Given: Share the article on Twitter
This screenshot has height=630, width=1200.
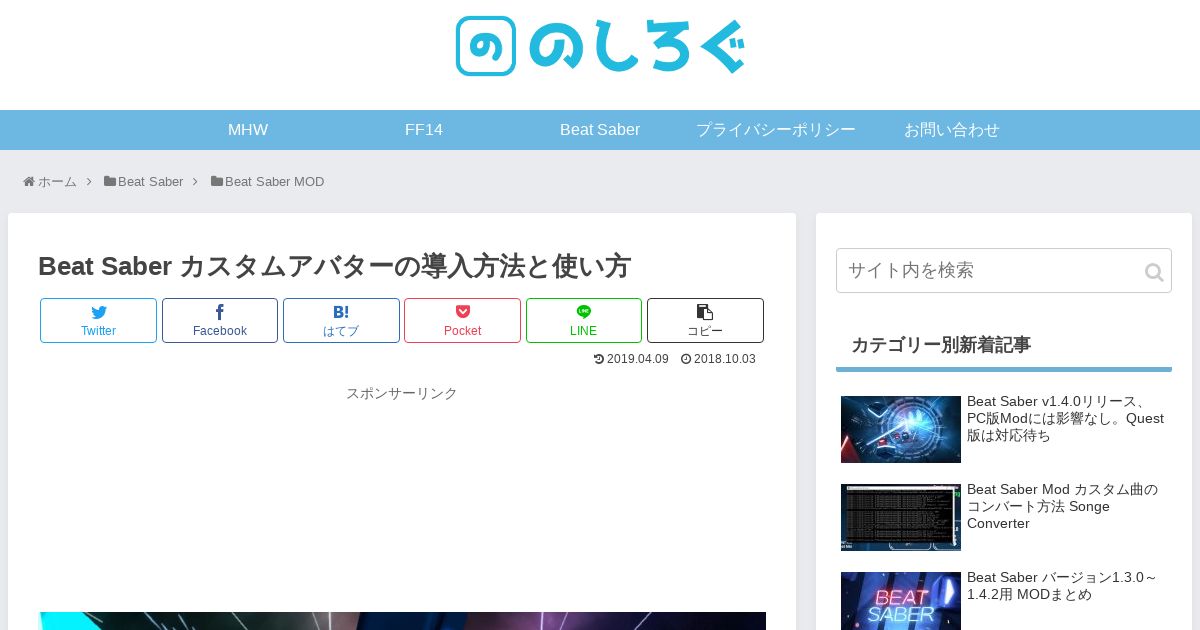Looking at the screenshot, I should 98,320.
